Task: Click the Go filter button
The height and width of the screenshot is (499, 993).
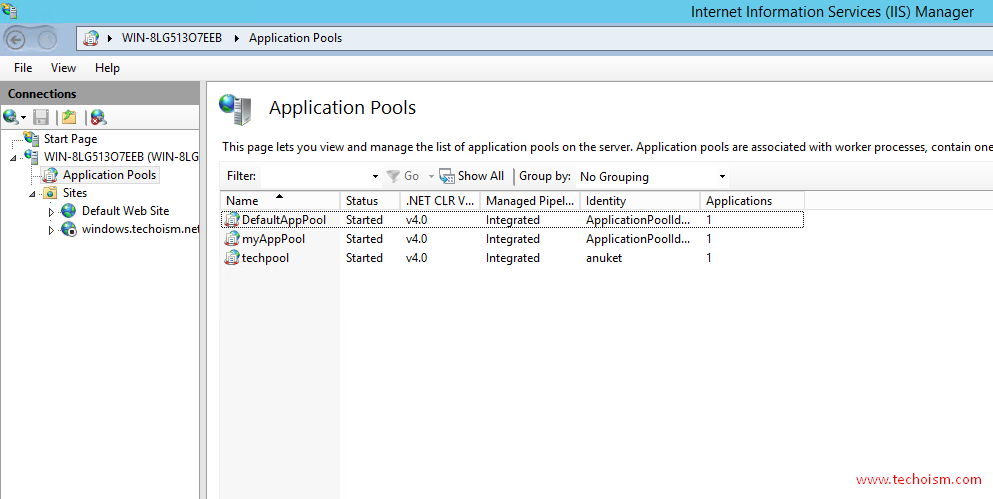Action: point(403,176)
